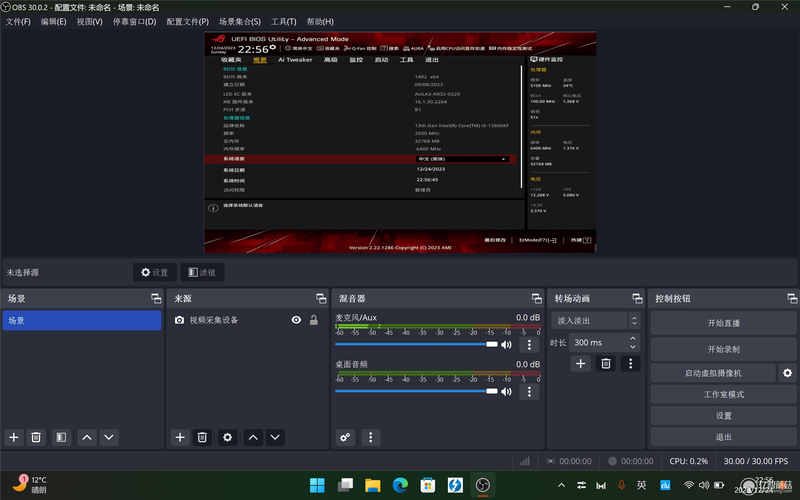This screenshot has height=500, width=800.
Task: Open 桌面音频 options three-dots button
Action: 529,391
